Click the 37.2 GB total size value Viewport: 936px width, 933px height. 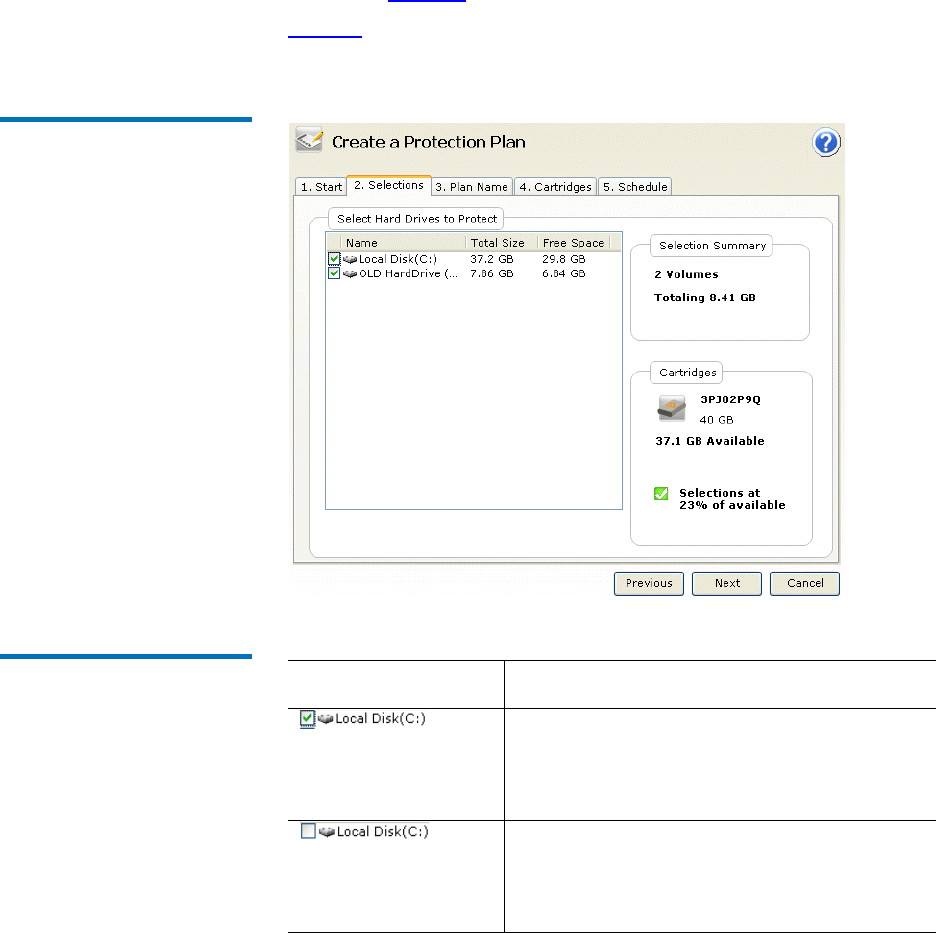(x=491, y=259)
